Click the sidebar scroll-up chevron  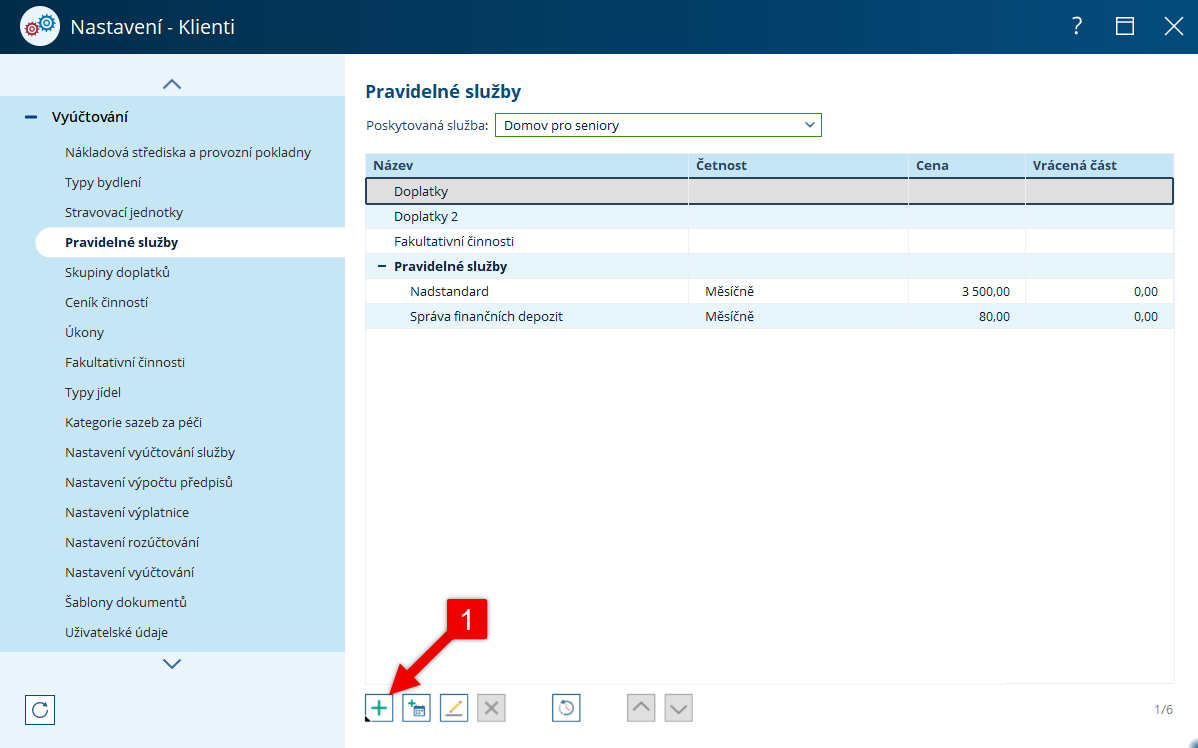pyautogui.click(x=172, y=84)
